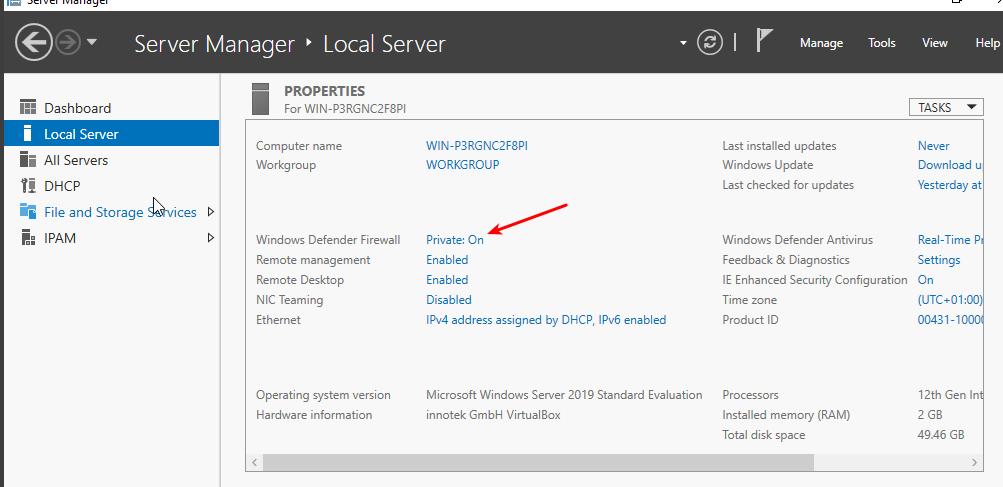The height and width of the screenshot is (487, 1003).
Task: Open the navigation history dropdown arrow
Action: 92,42
